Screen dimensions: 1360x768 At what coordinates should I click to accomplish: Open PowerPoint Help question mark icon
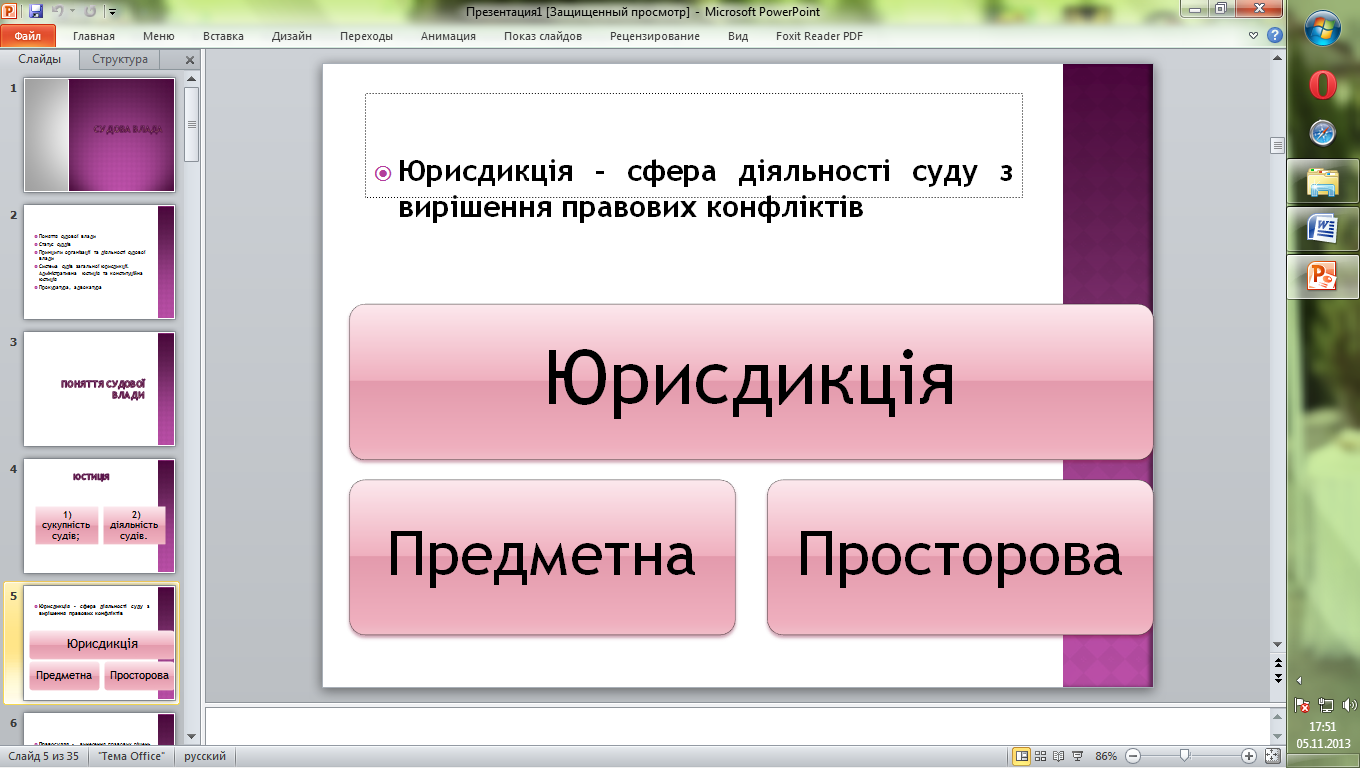coord(1275,35)
